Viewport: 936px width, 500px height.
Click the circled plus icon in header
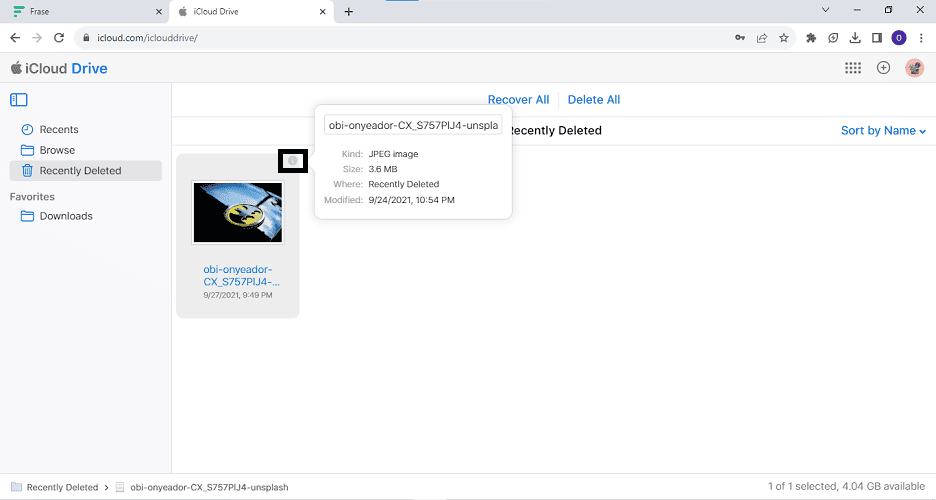click(883, 68)
